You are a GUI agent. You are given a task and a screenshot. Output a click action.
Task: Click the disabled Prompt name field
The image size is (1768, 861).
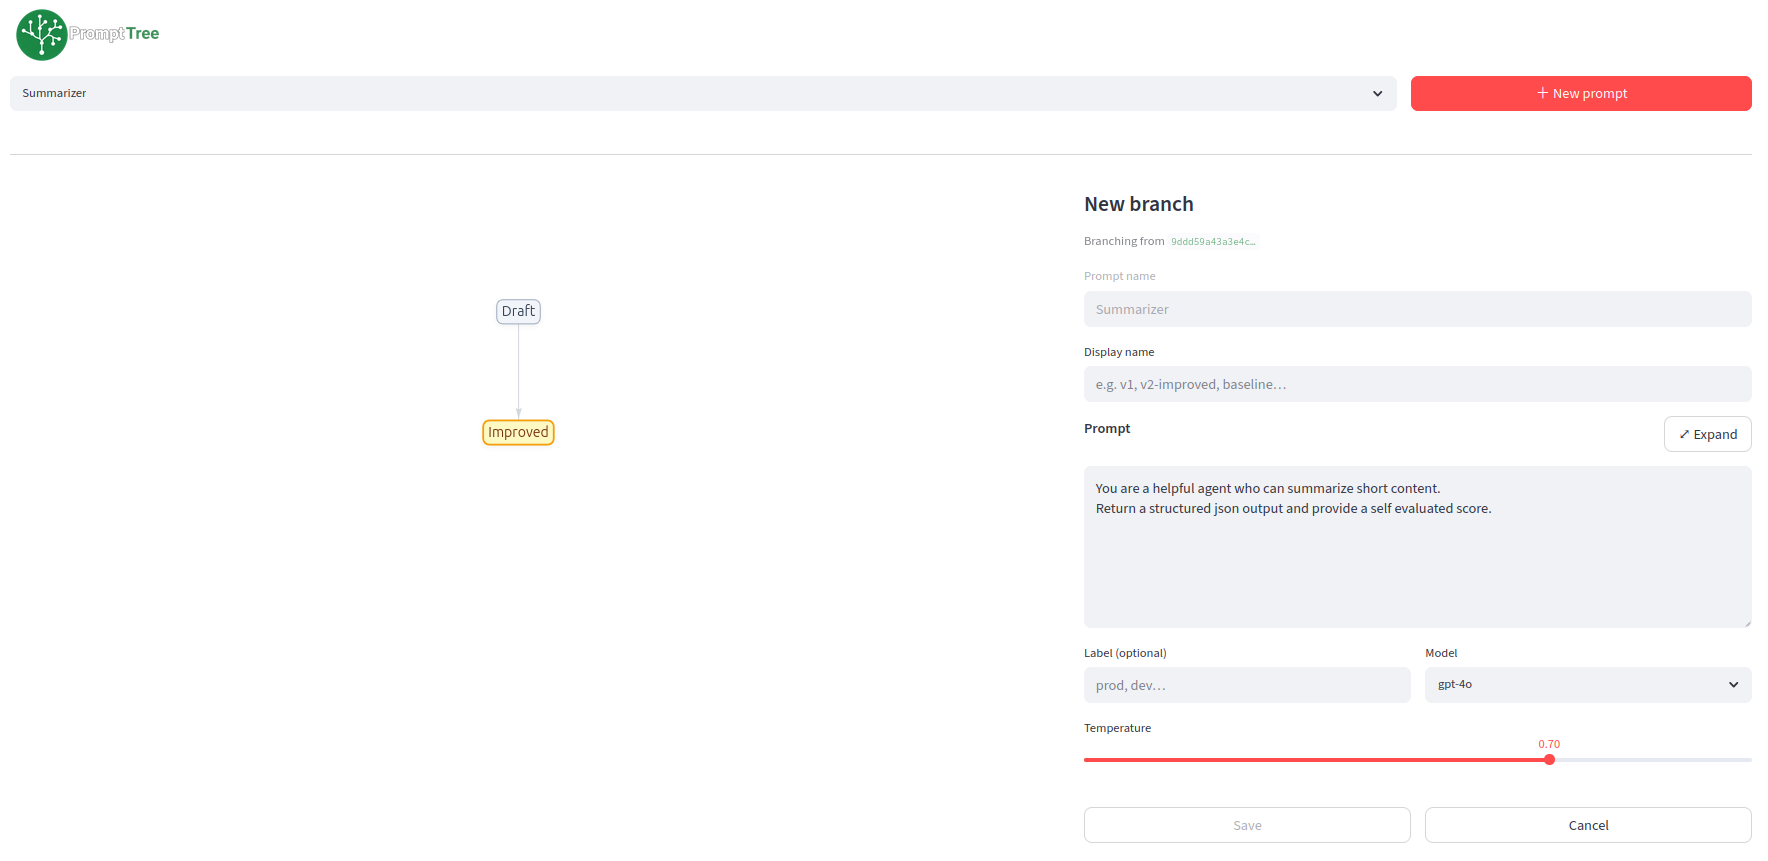1417,309
